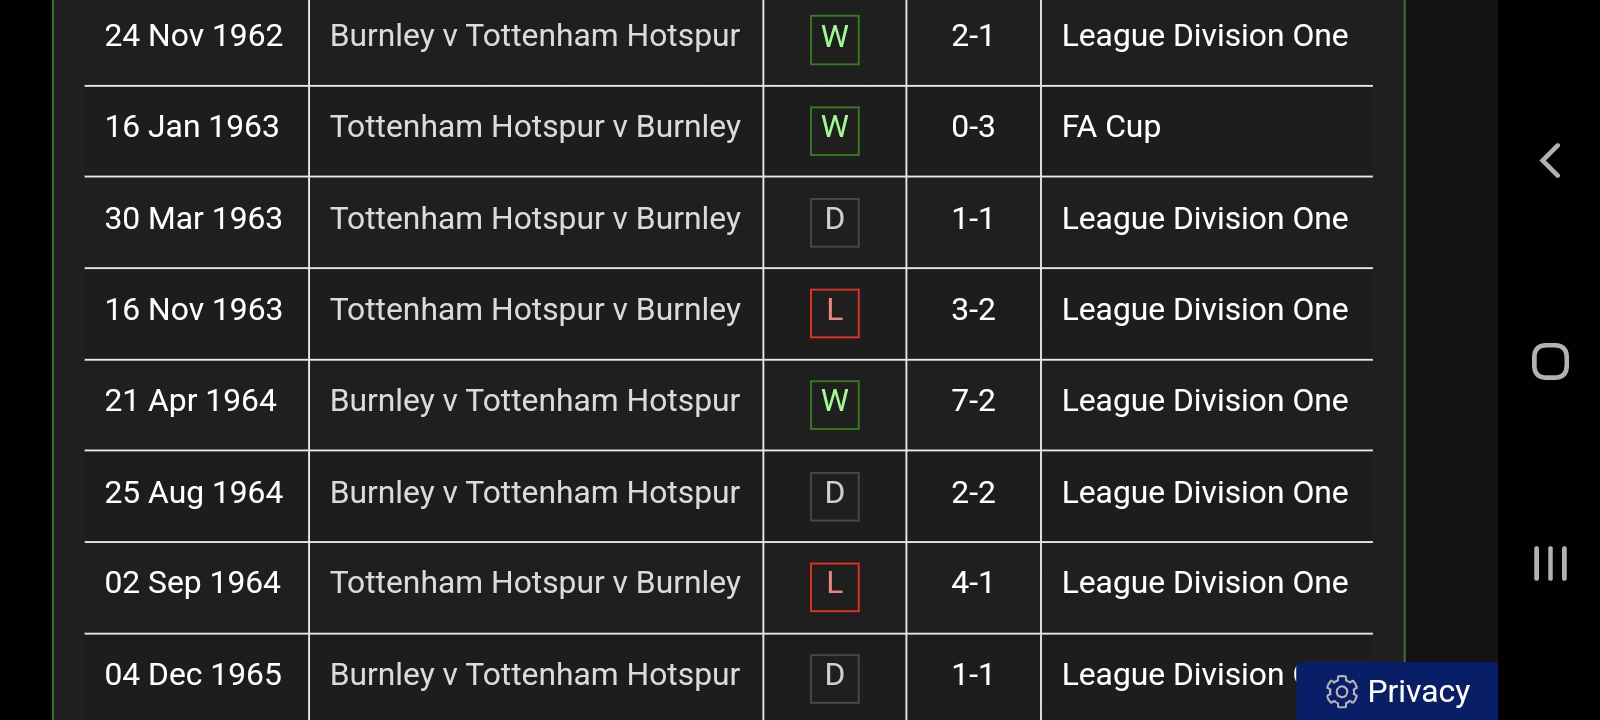This screenshot has width=1600, height=720.
Task: Select the 16 Jan 1963 date cell
Action: [x=192, y=127]
